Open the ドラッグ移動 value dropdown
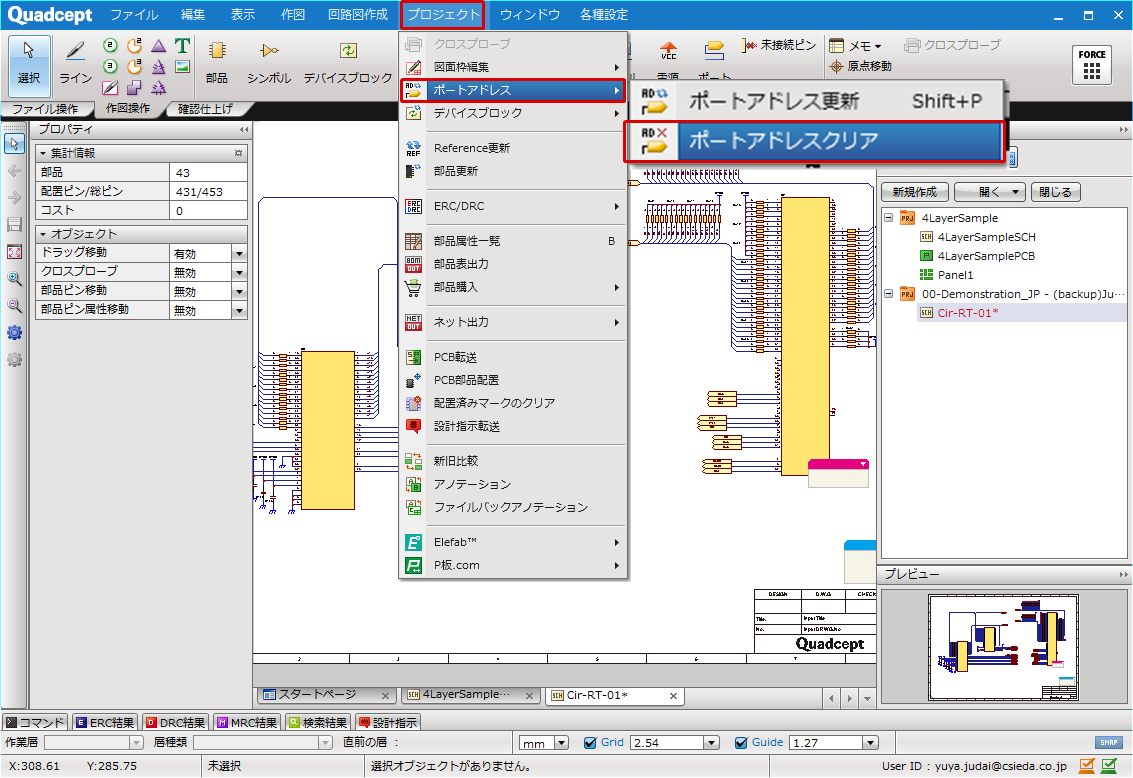 (x=239, y=254)
